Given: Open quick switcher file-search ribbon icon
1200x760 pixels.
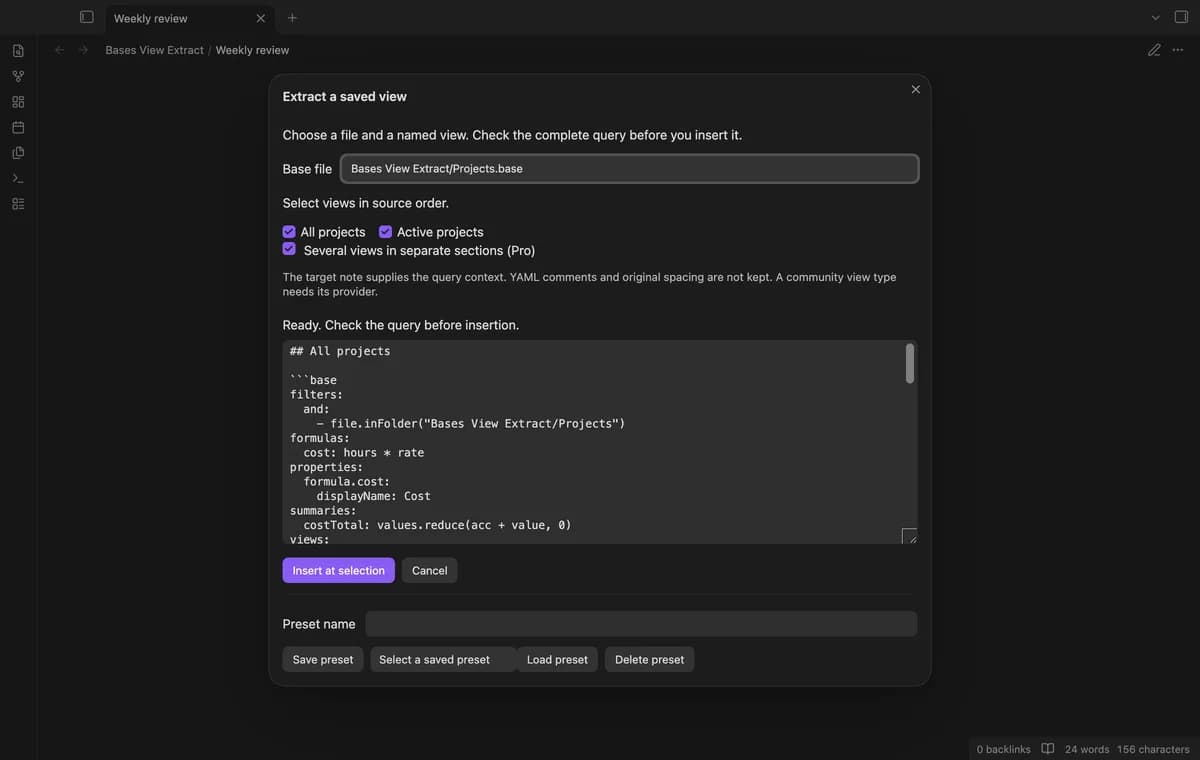Looking at the screenshot, I should coord(18,50).
